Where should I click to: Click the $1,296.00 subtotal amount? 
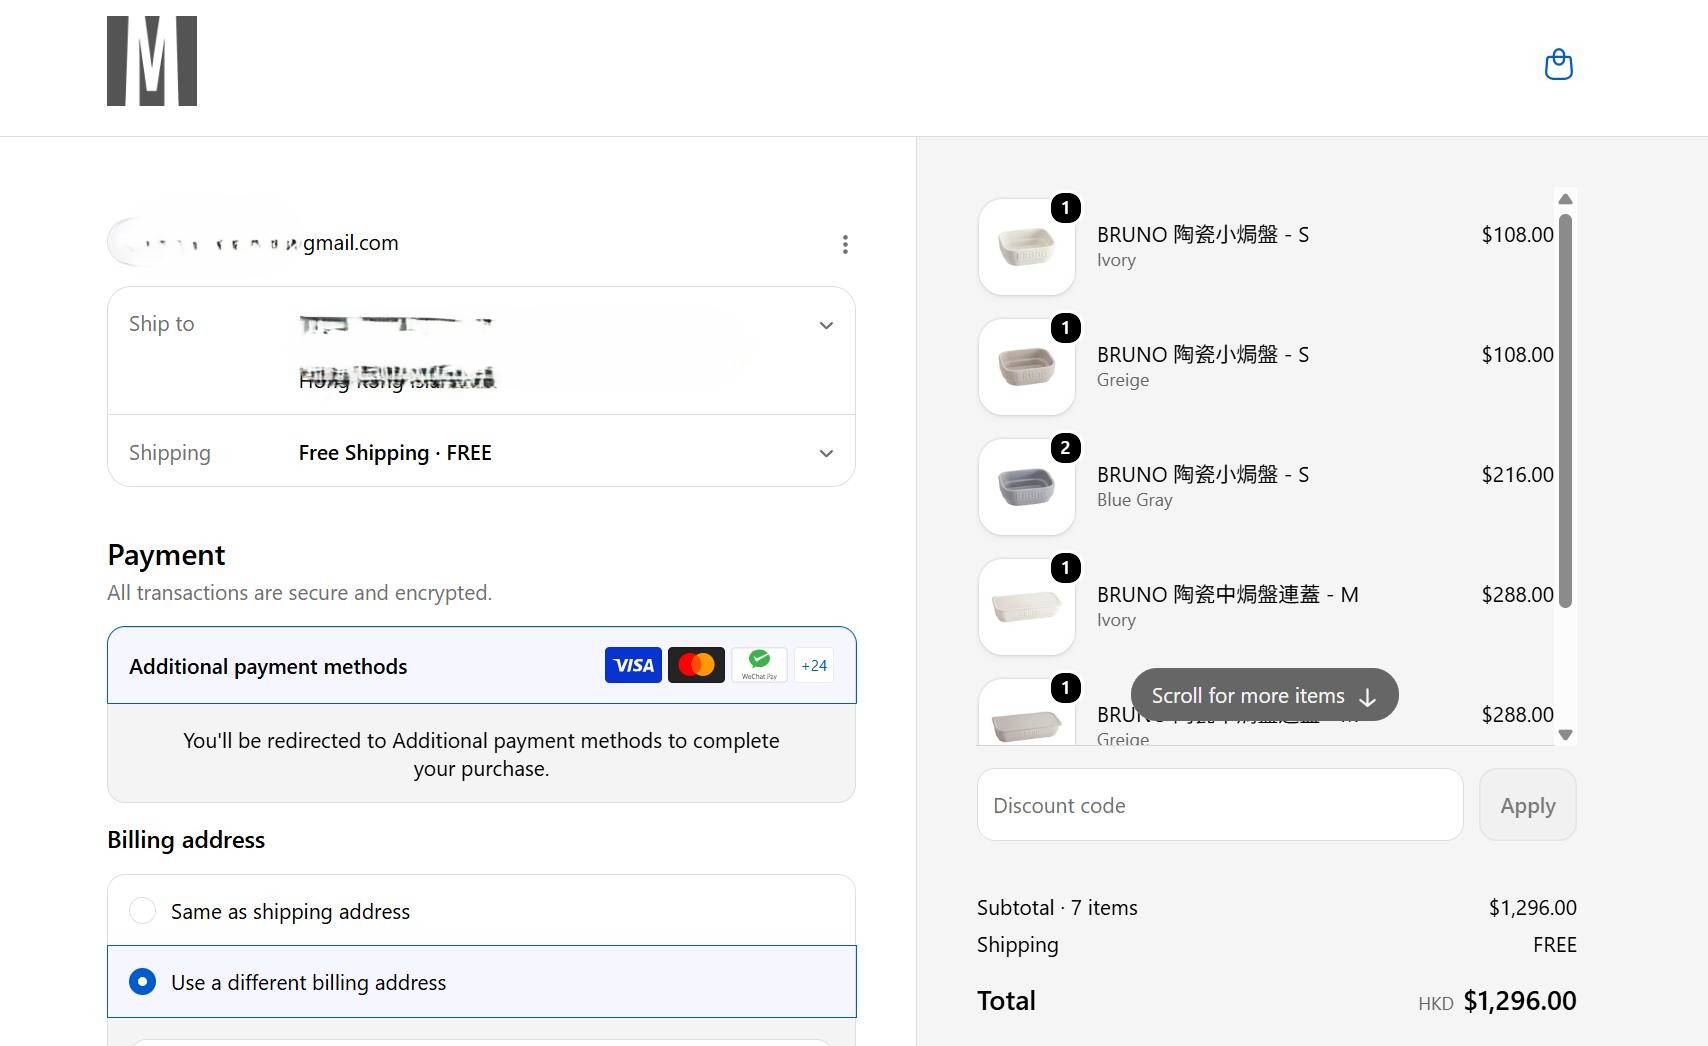click(1532, 908)
